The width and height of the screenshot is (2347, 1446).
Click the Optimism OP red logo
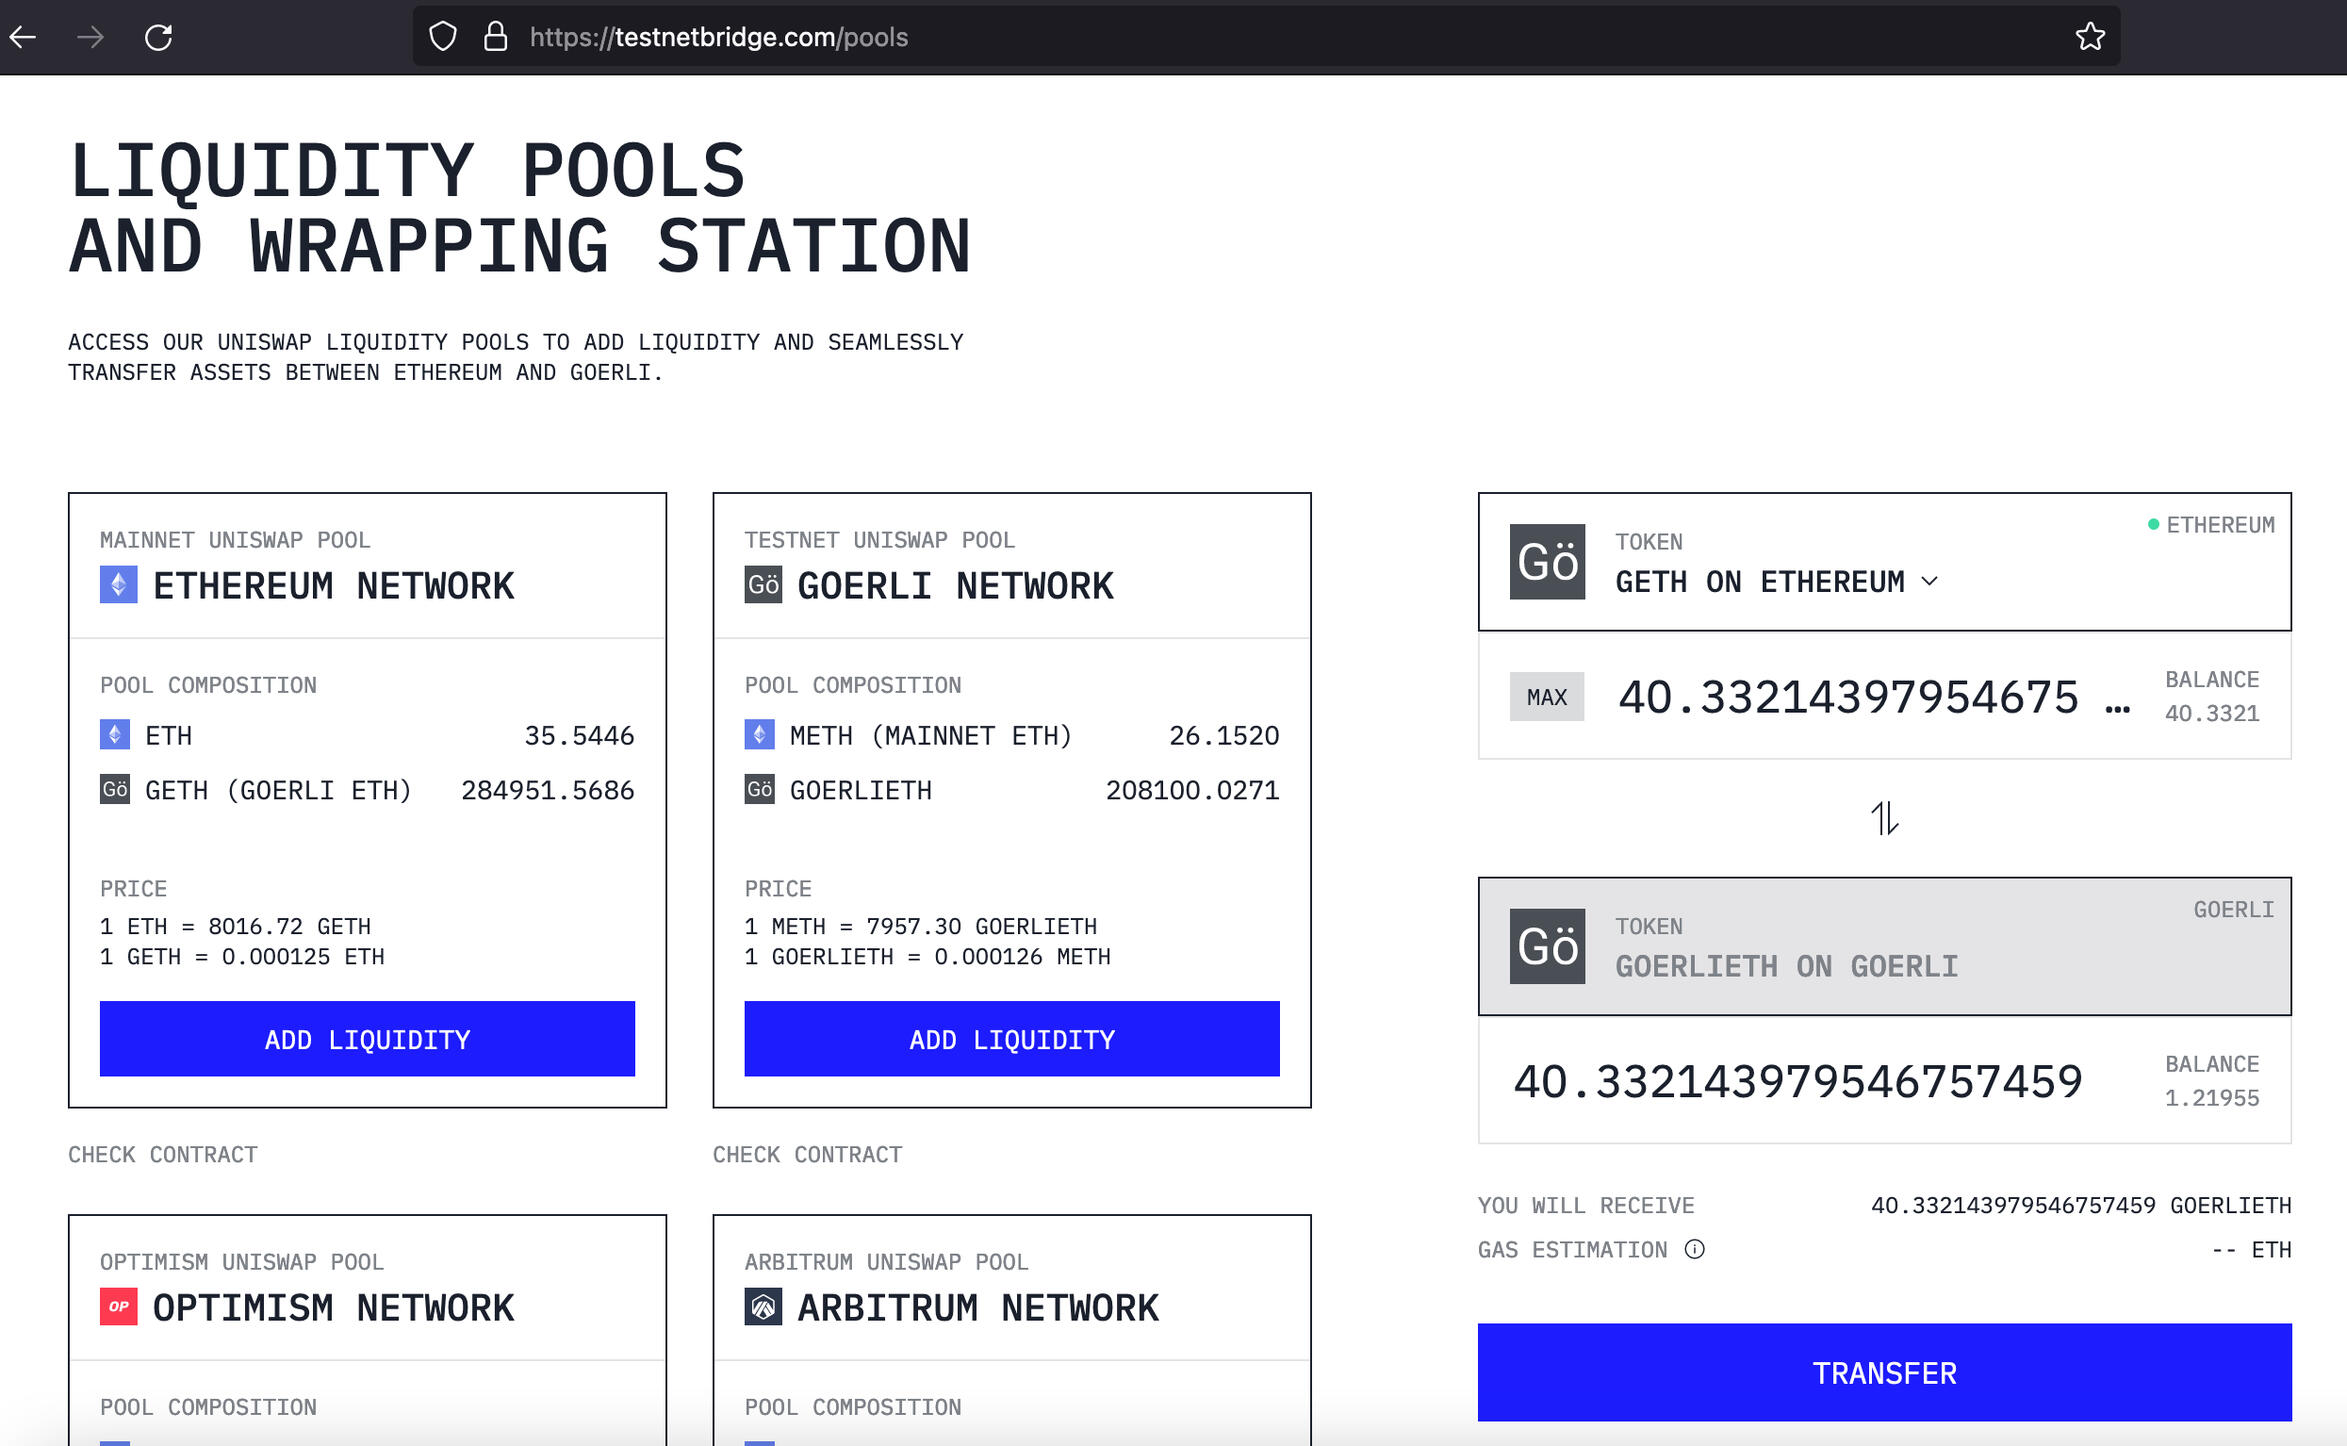(118, 1306)
